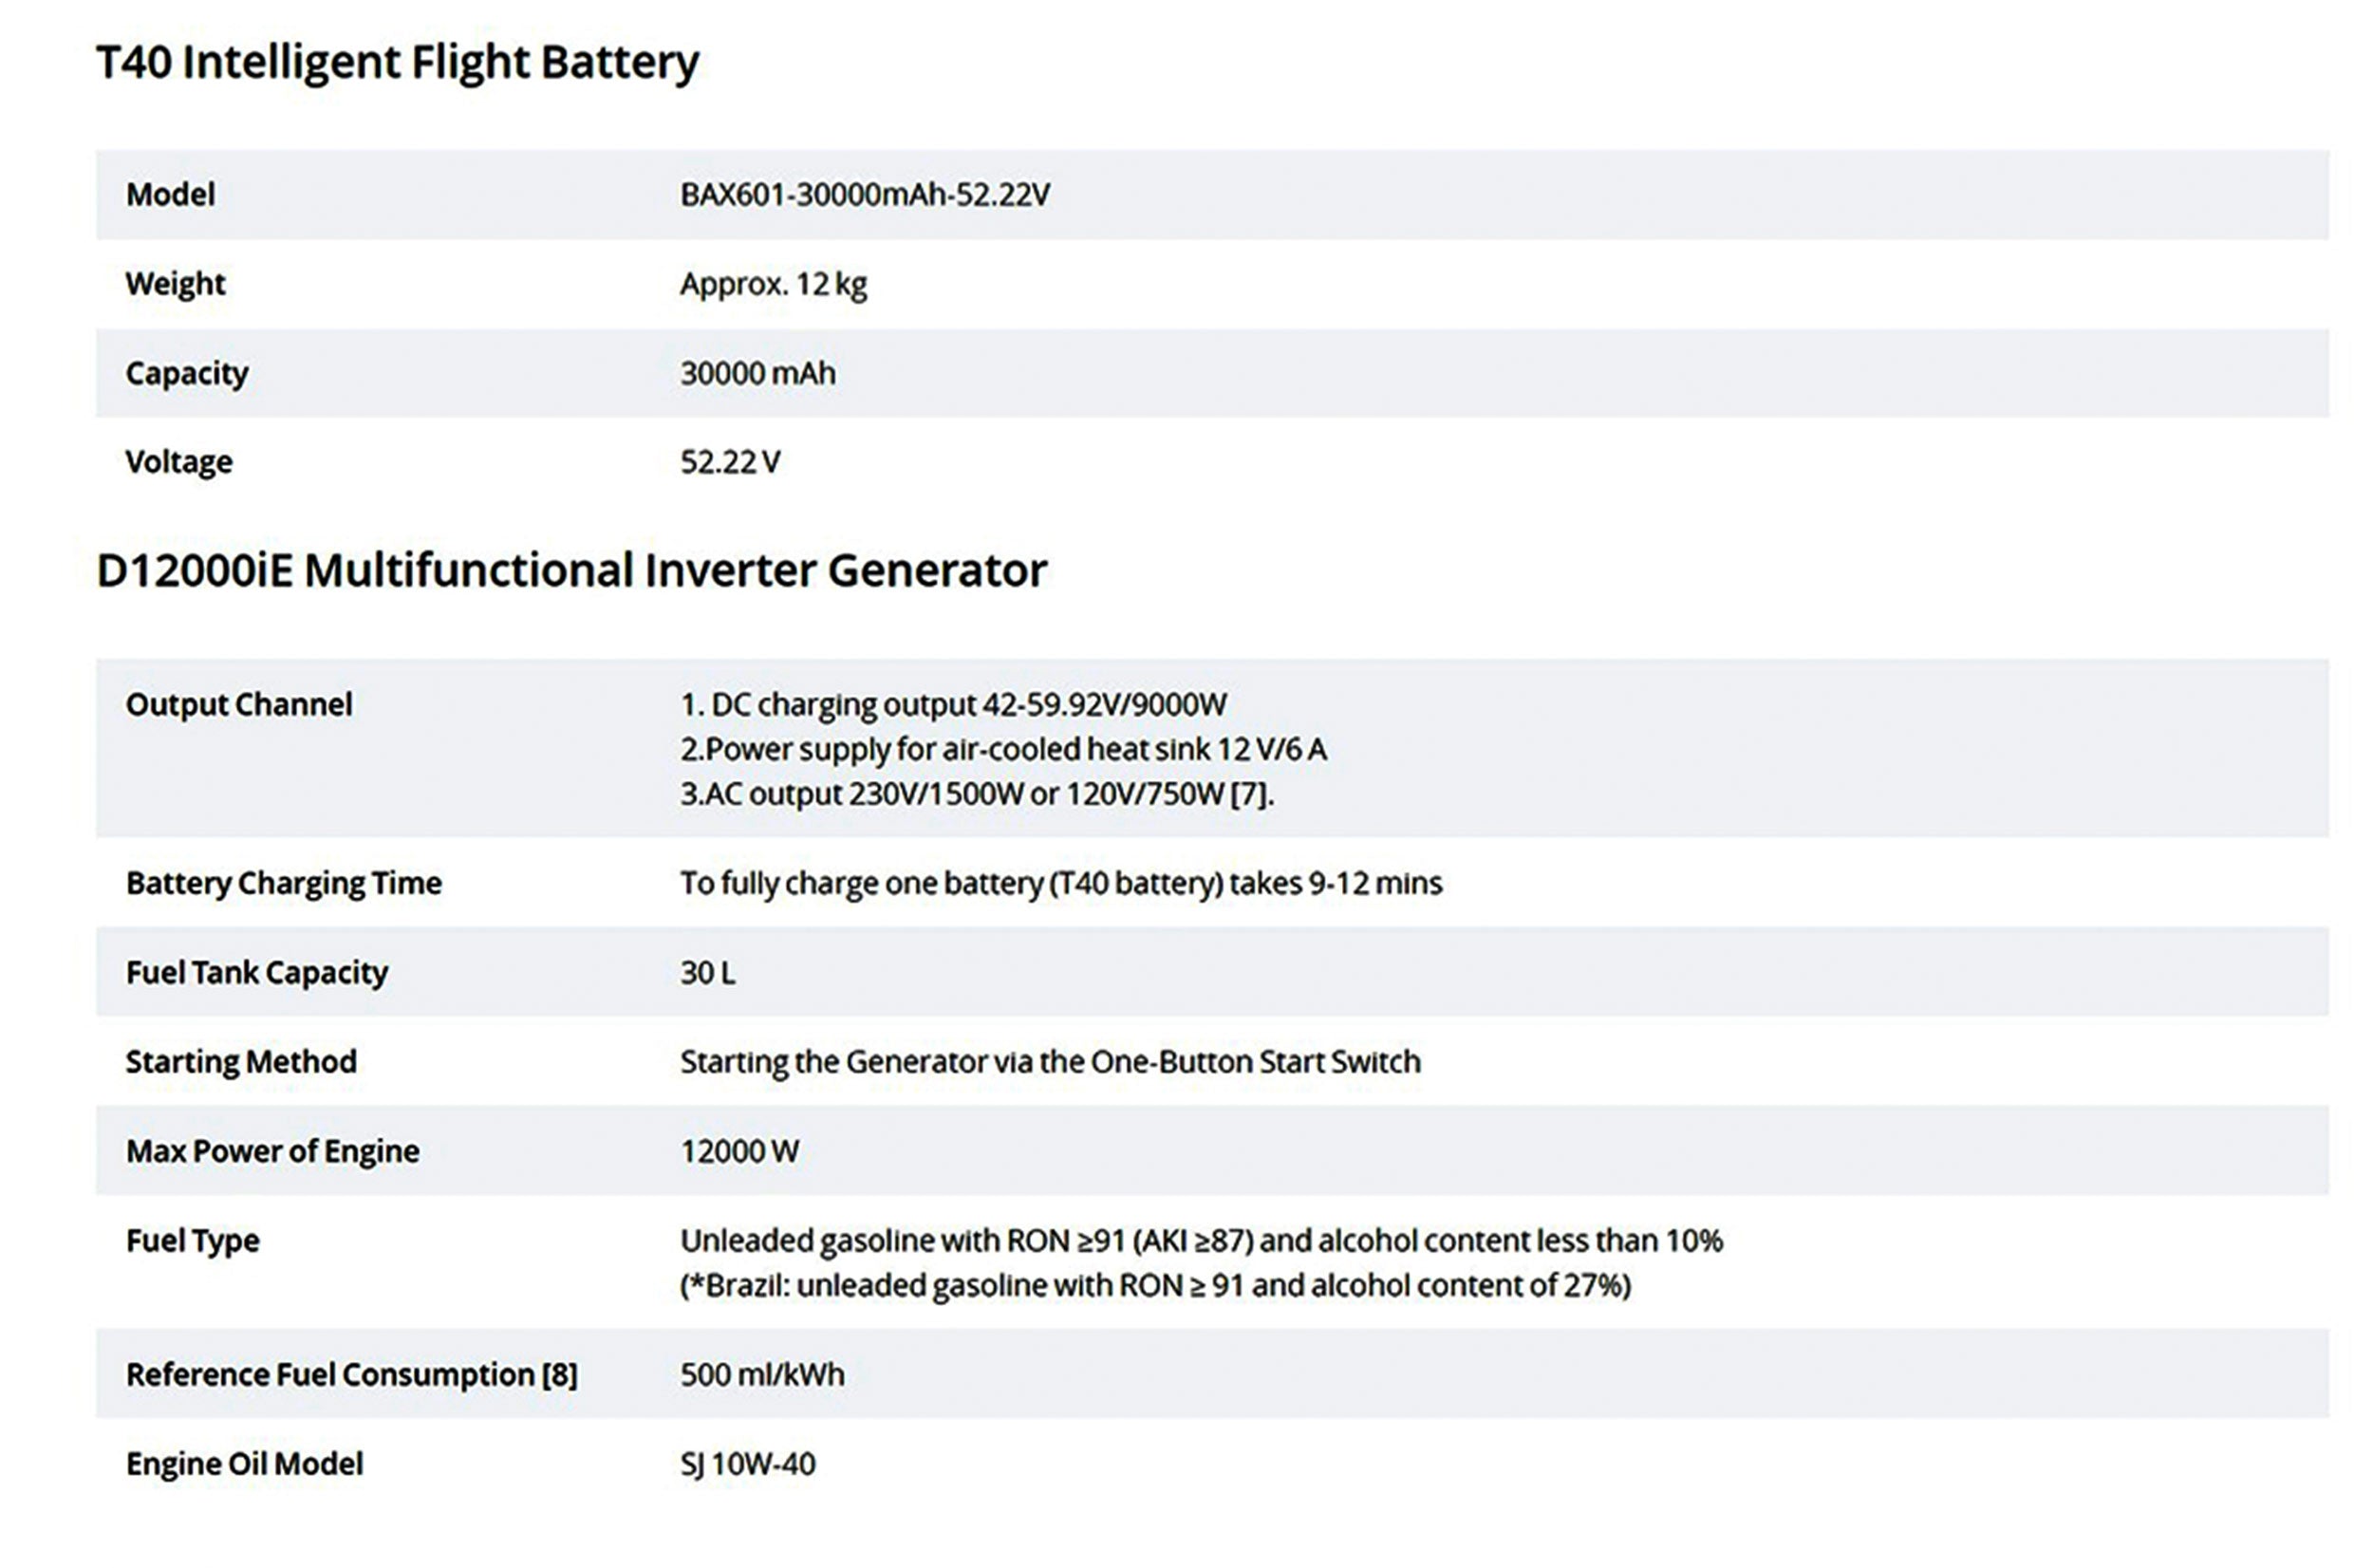Click the One-Button Start Switch description
Viewport: 2373px width, 1568px height.
[1050, 1062]
